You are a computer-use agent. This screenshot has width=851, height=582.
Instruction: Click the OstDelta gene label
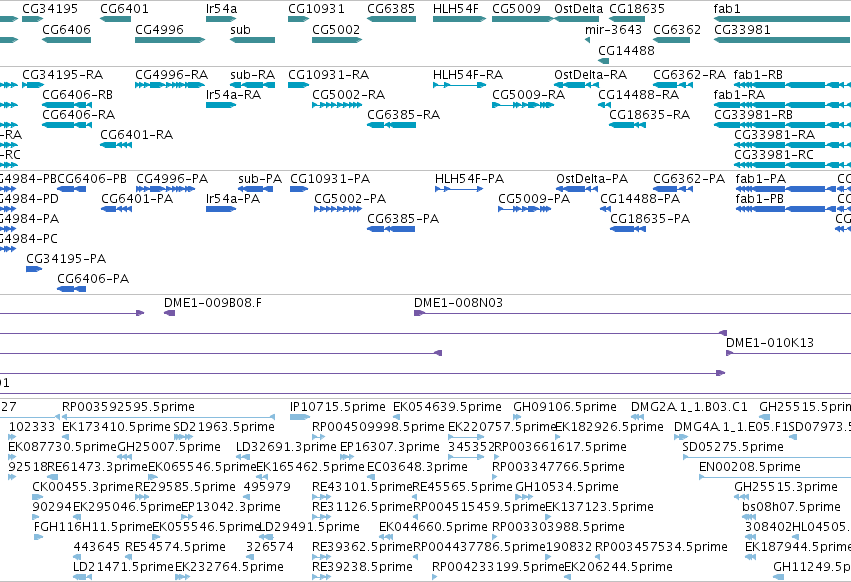(x=579, y=9)
